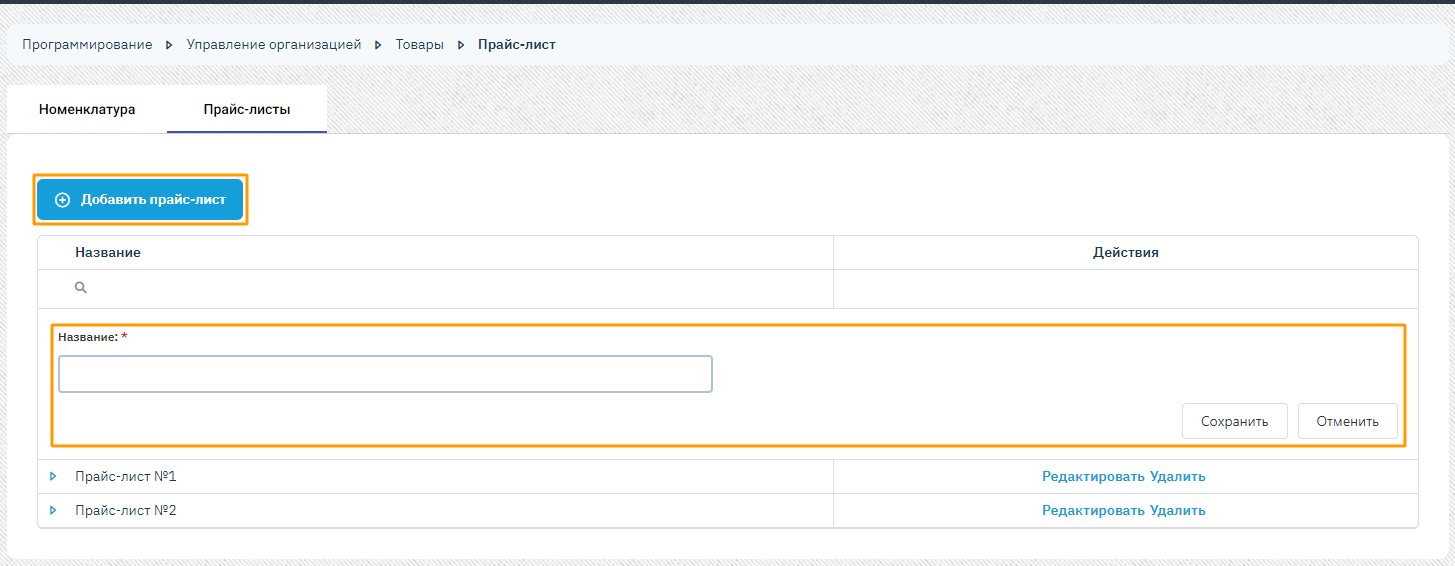
Task: Click the breadcrumb arrow after Управление организацией
Action: (x=378, y=45)
